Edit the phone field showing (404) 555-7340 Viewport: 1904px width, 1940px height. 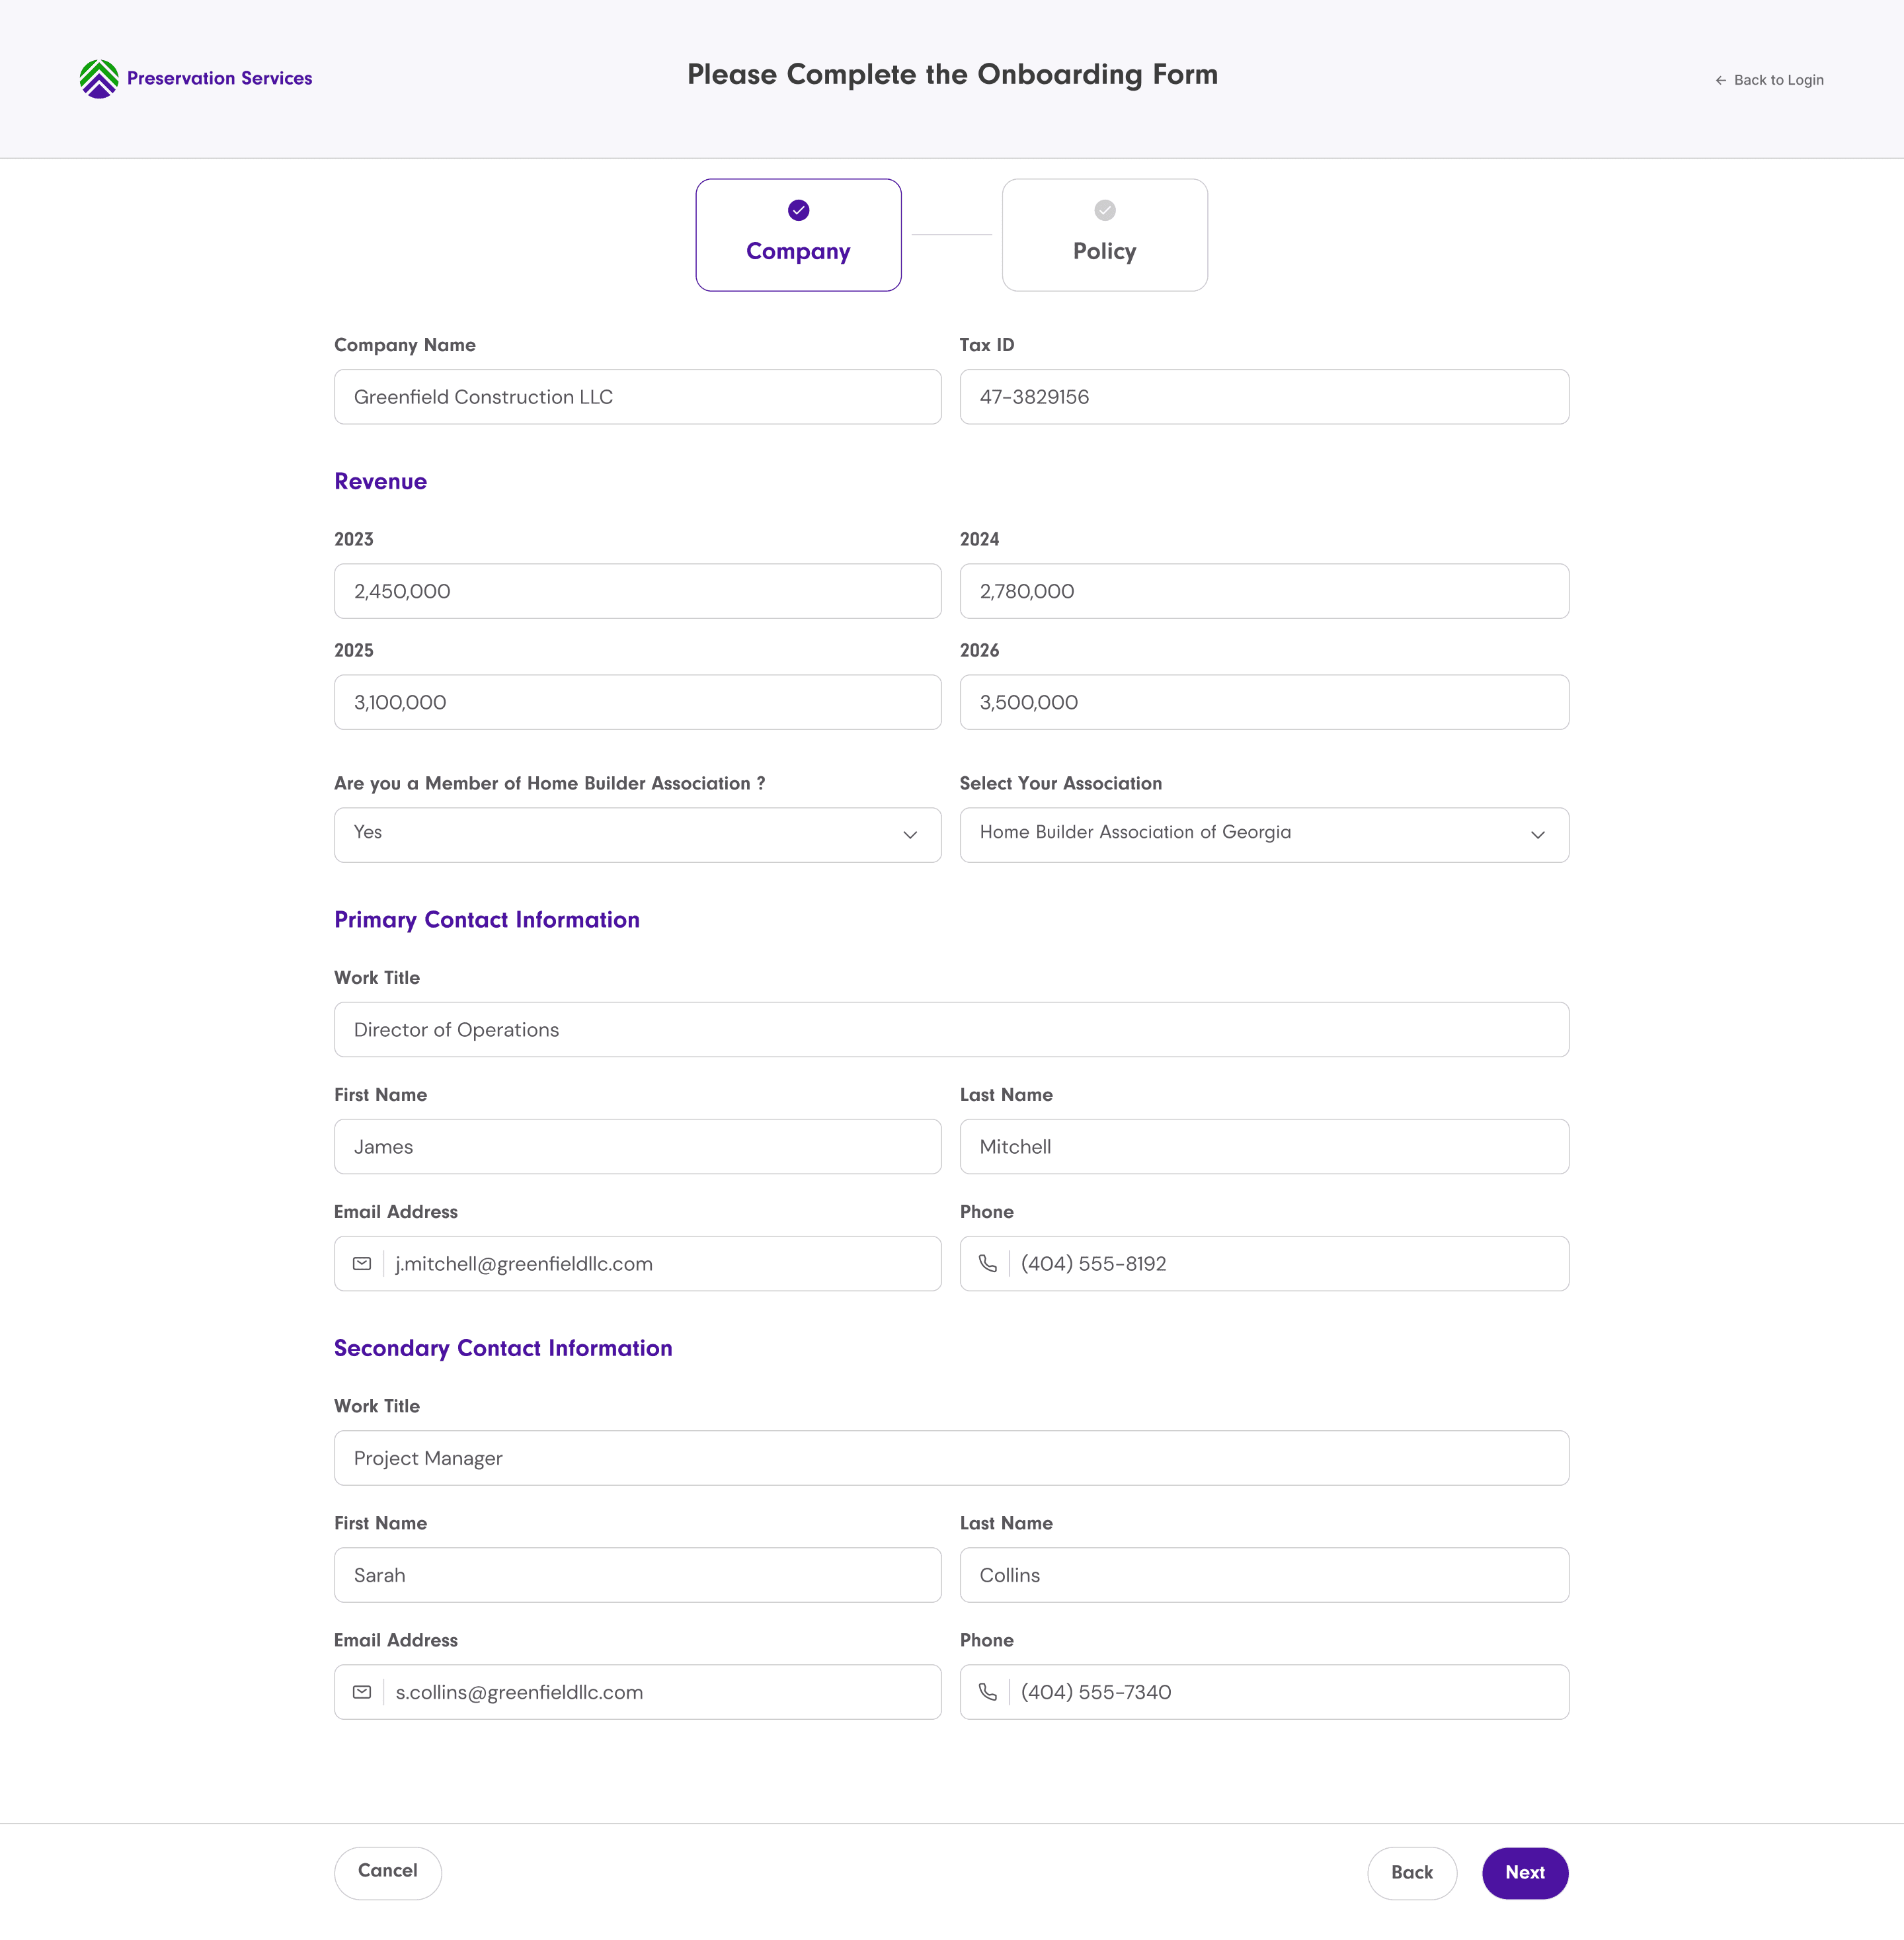pyautogui.click(x=1264, y=1692)
